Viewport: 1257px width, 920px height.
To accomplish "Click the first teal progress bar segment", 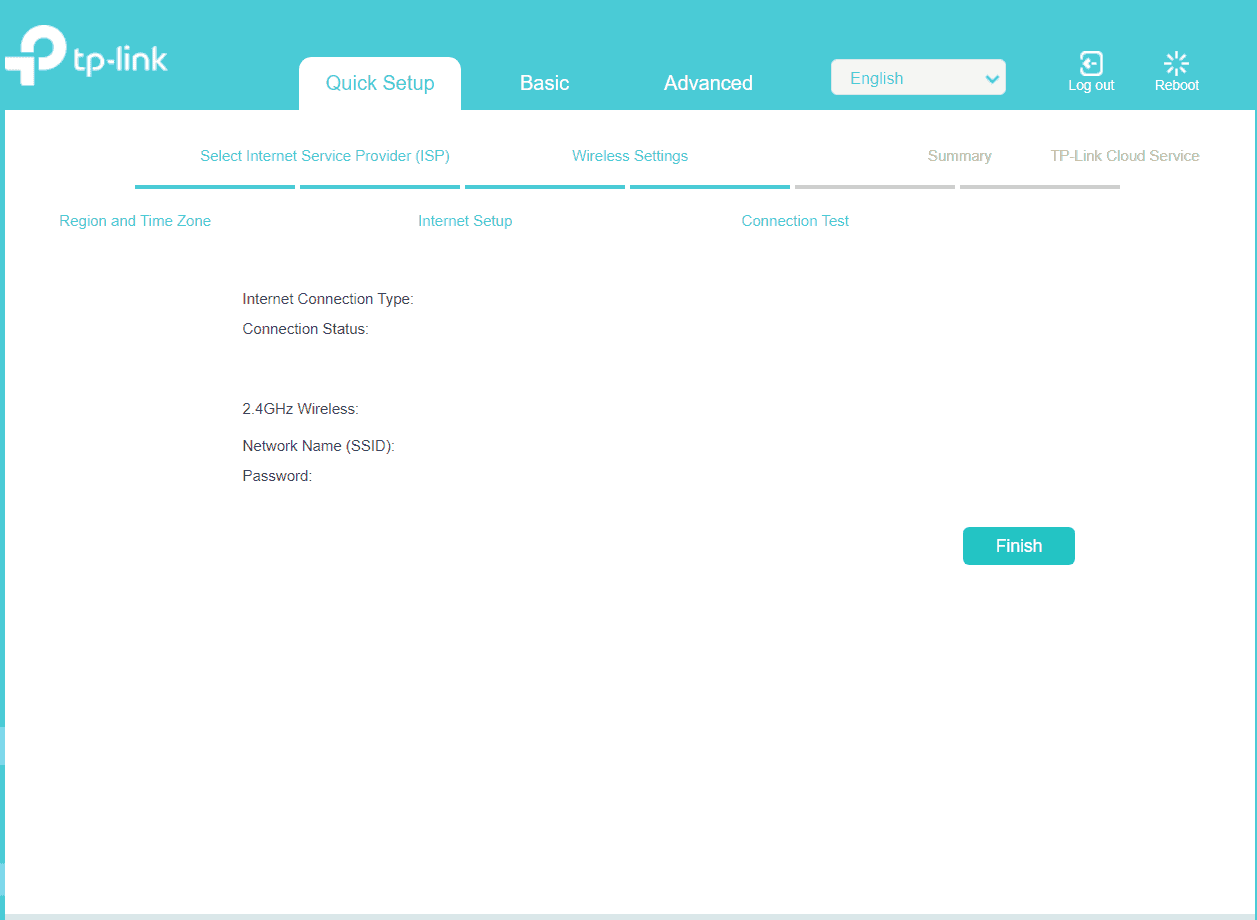I will pos(215,186).
